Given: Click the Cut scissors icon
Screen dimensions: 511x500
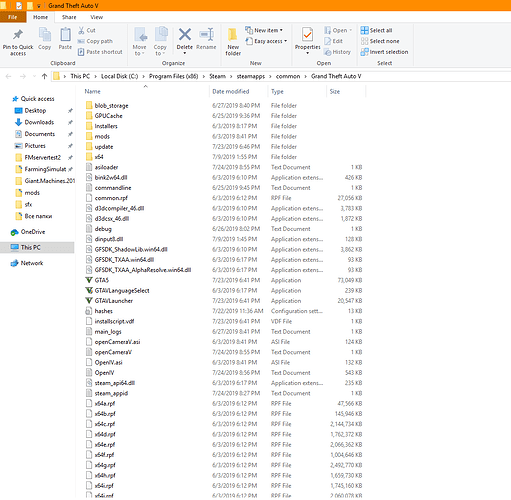Looking at the screenshot, I should (x=81, y=30).
